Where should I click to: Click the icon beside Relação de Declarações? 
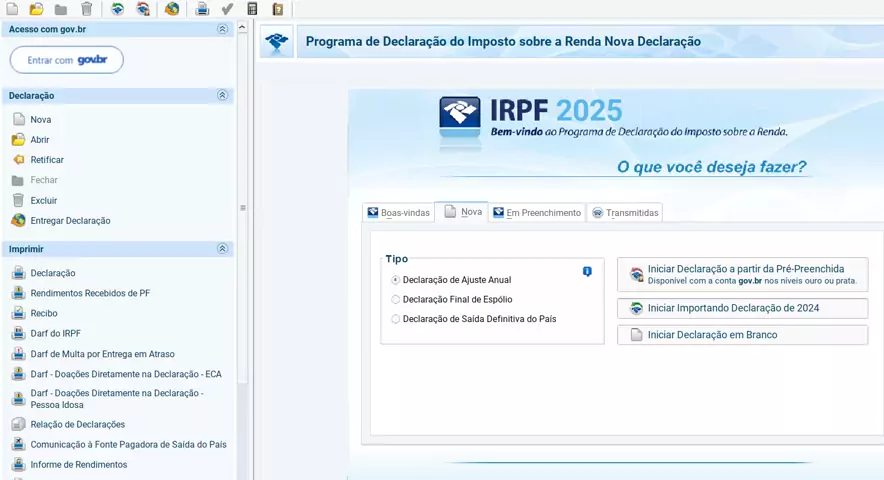[x=19, y=424]
